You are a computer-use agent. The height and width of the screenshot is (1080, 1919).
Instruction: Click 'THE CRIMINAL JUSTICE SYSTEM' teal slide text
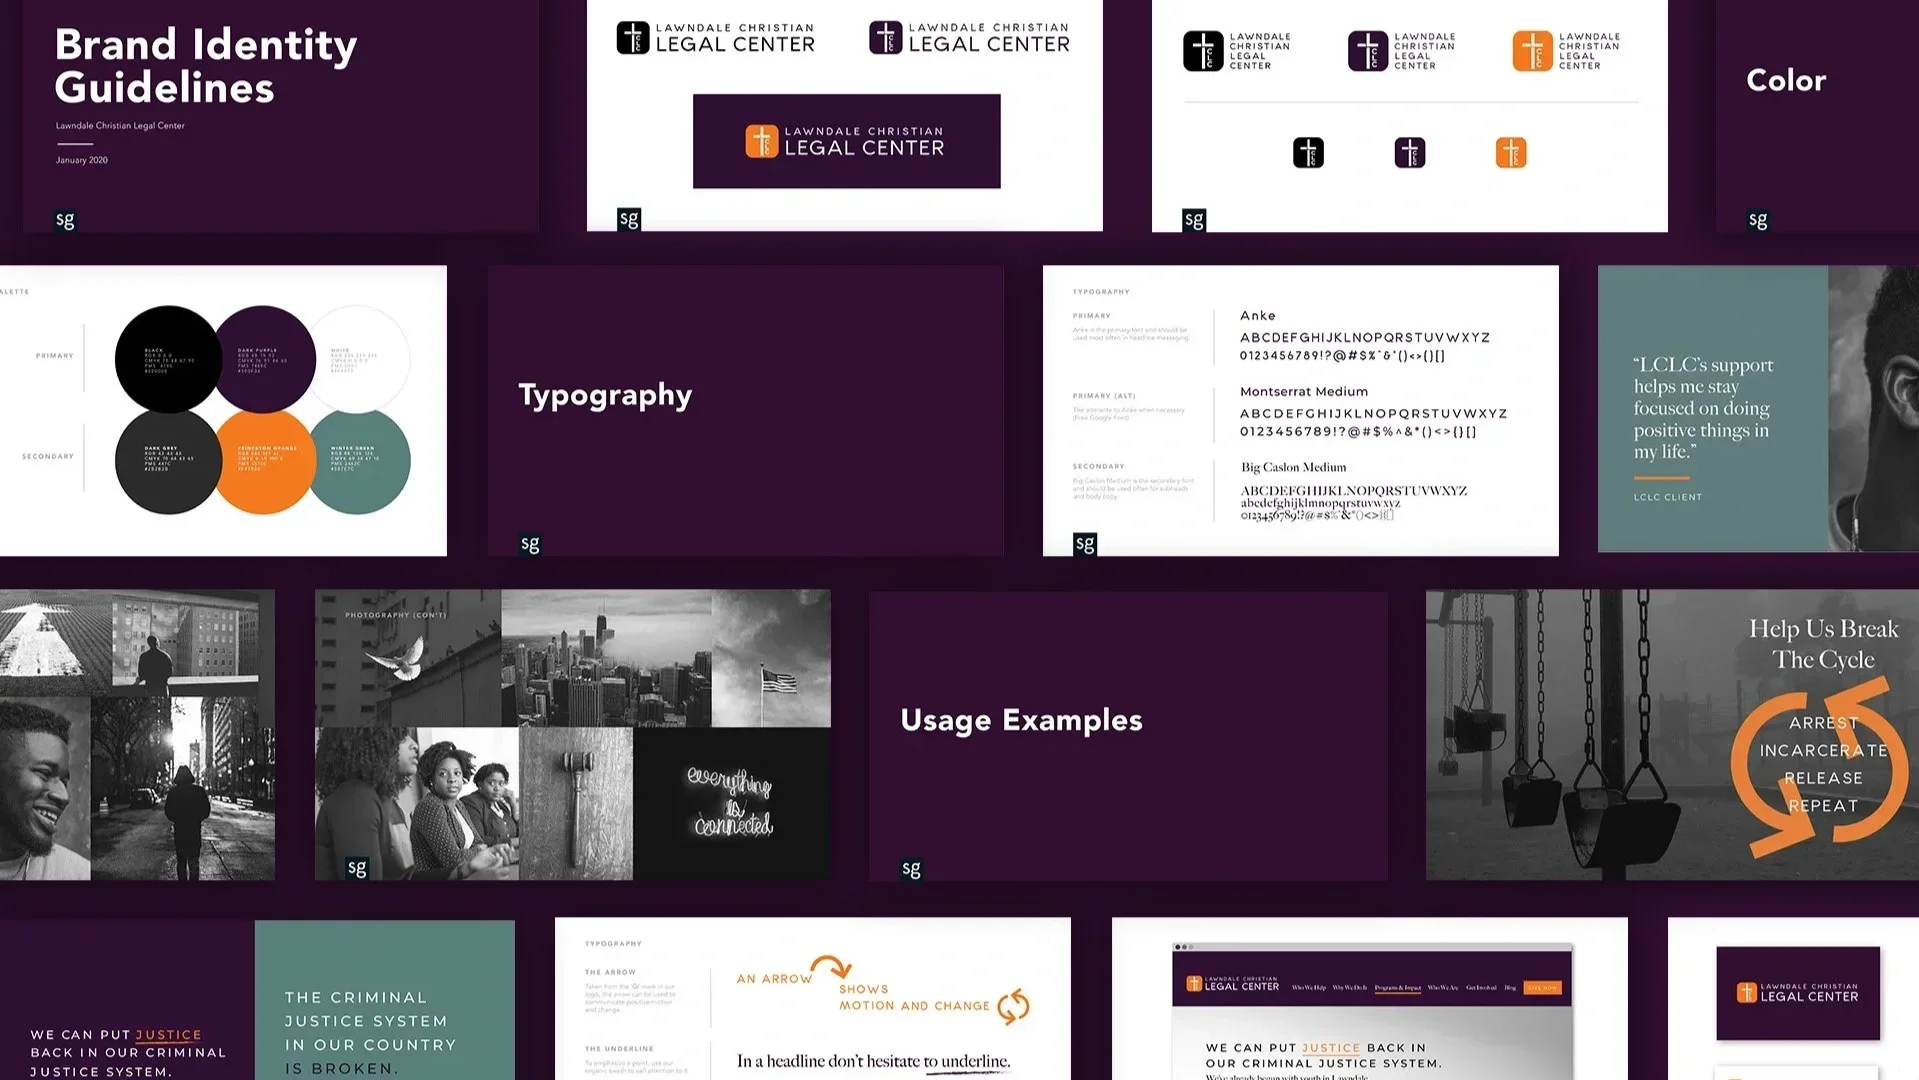(x=366, y=1009)
